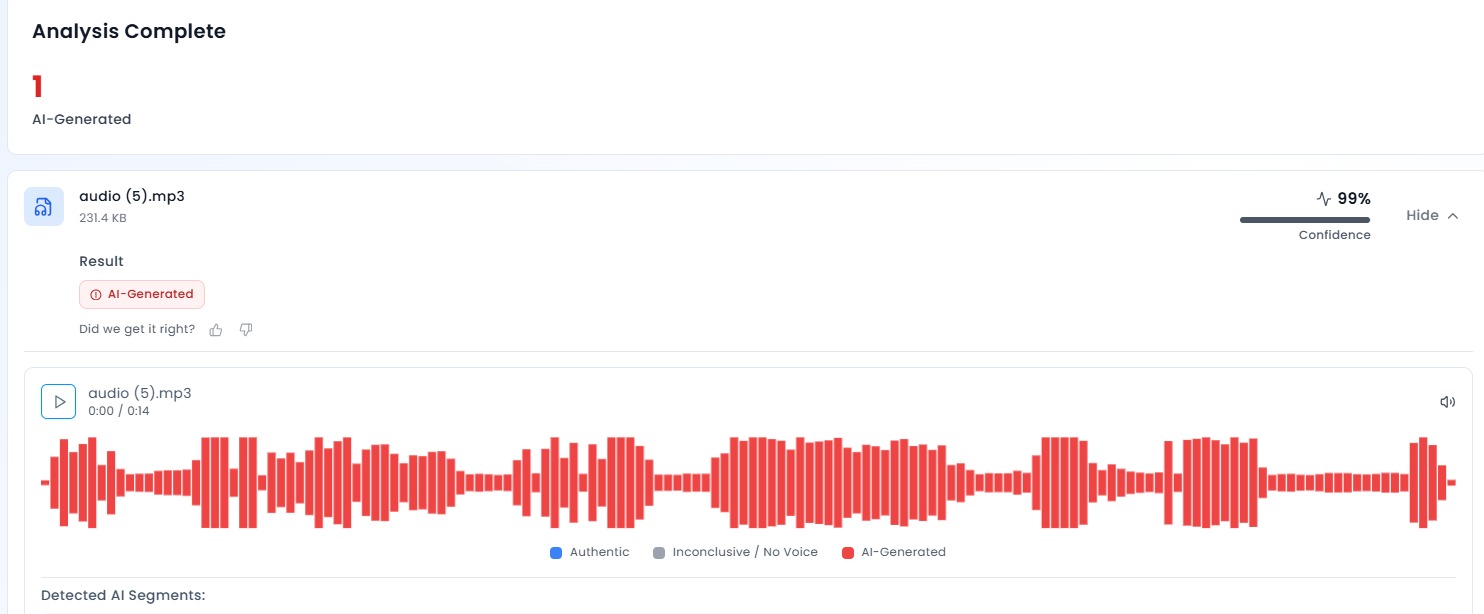Toggle the Authentic legend blue swatch
Viewport: 1484px width, 614px height.
(x=556, y=553)
